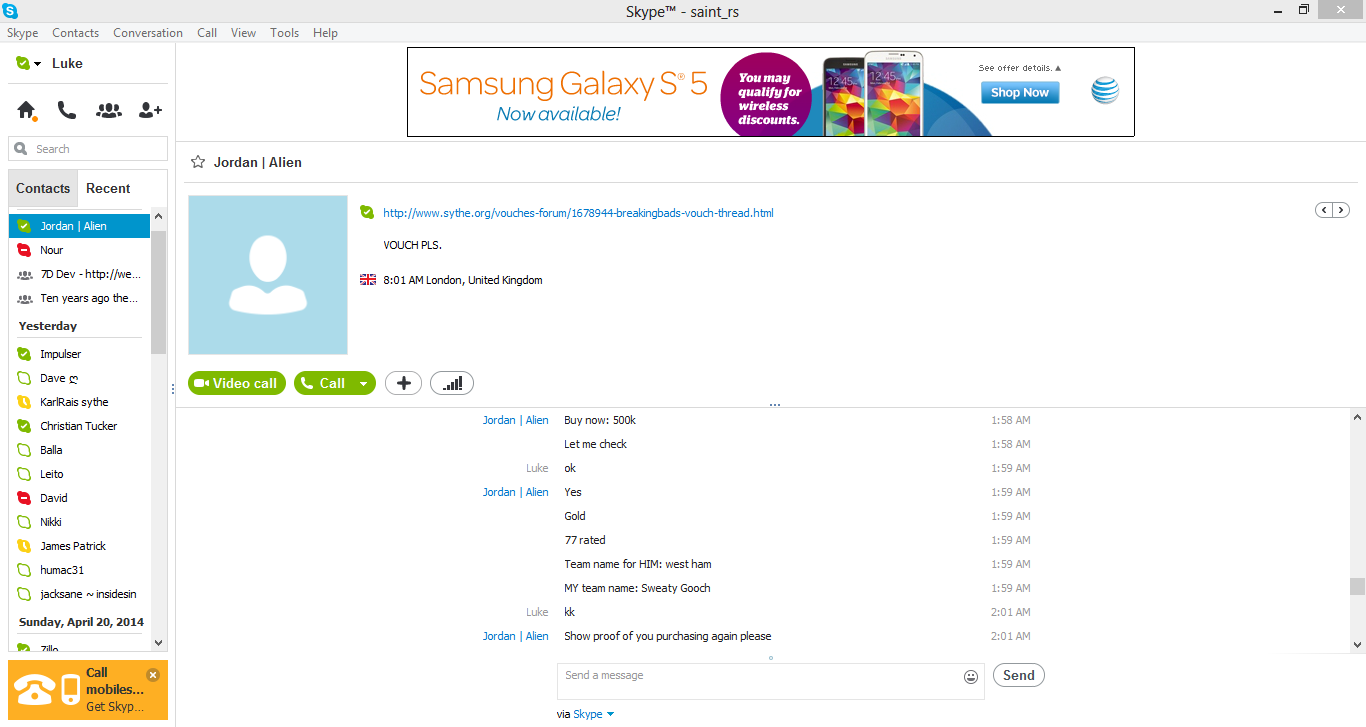The height and width of the screenshot is (727, 1366).
Task: Open the Conversation menu
Action: 148,33
